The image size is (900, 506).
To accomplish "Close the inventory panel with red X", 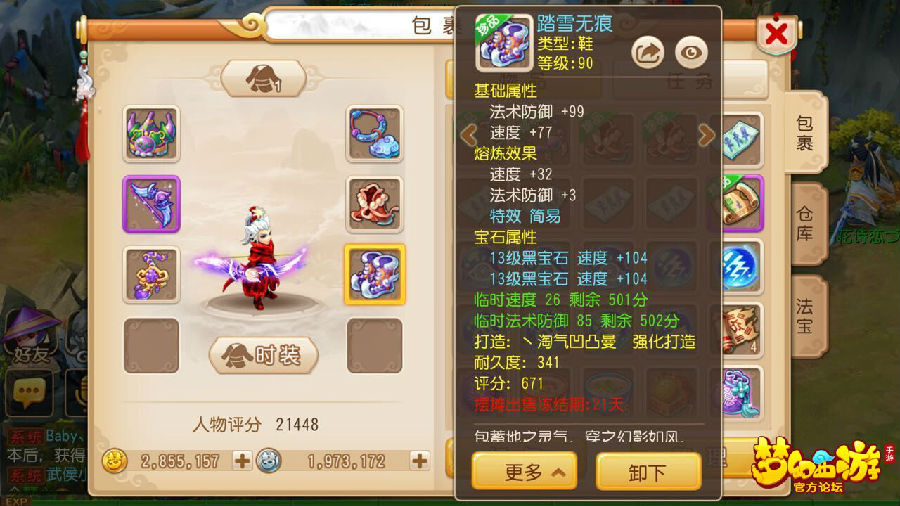I will coord(776,34).
